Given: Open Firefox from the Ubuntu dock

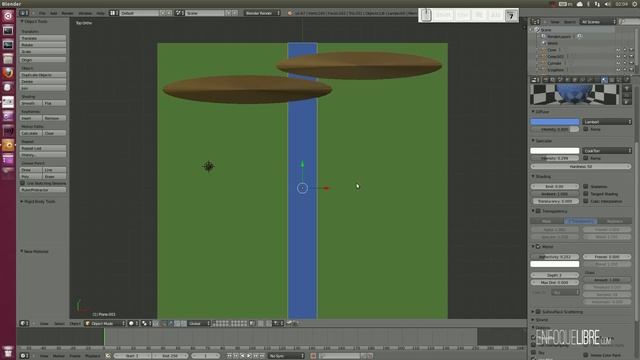Looking at the screenshot, I should click(8, 73).
